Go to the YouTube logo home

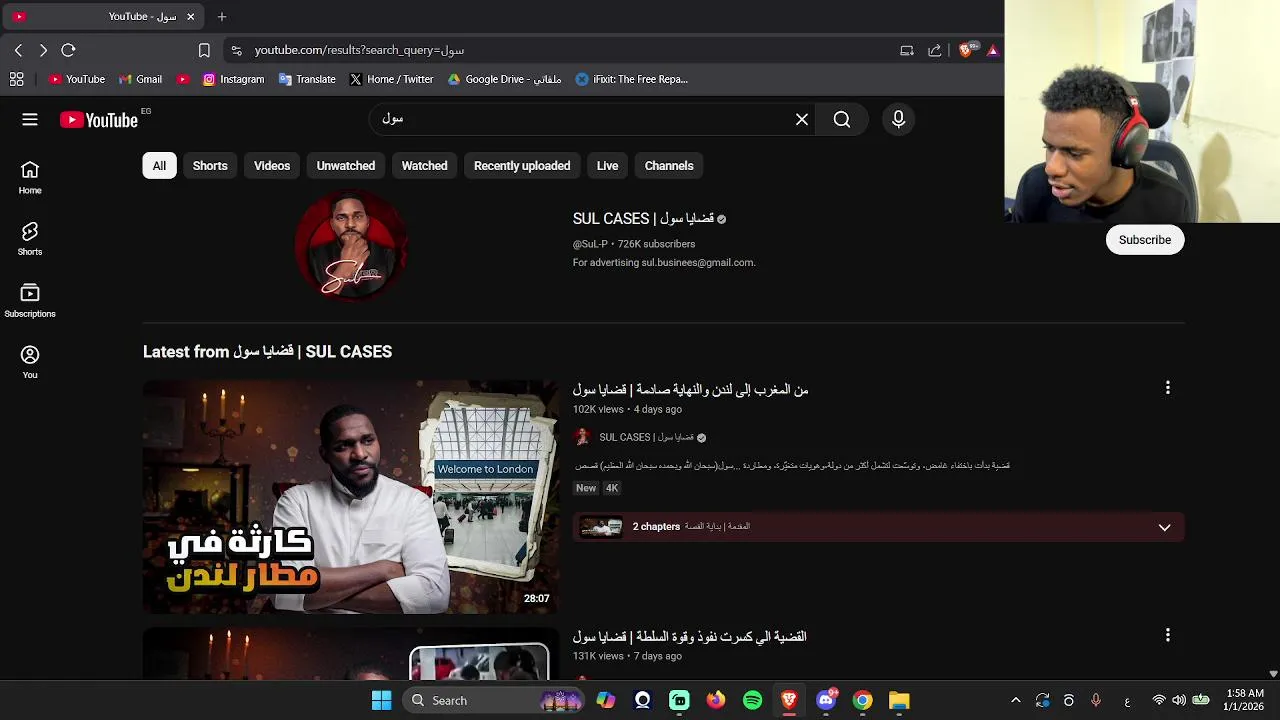(x=99, y=120)
